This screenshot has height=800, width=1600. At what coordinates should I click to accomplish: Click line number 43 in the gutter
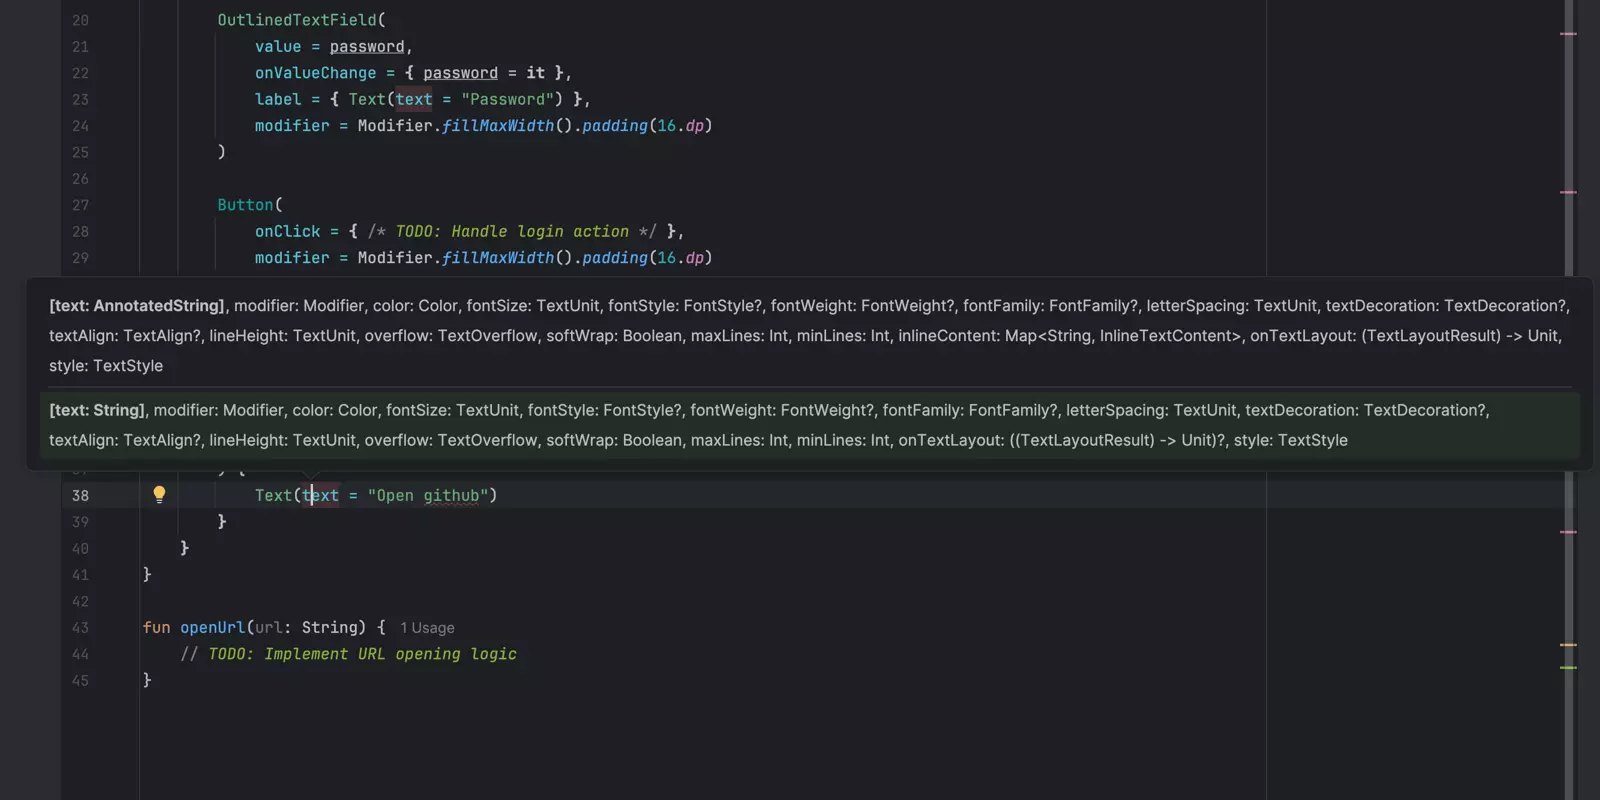pos(80,628)
